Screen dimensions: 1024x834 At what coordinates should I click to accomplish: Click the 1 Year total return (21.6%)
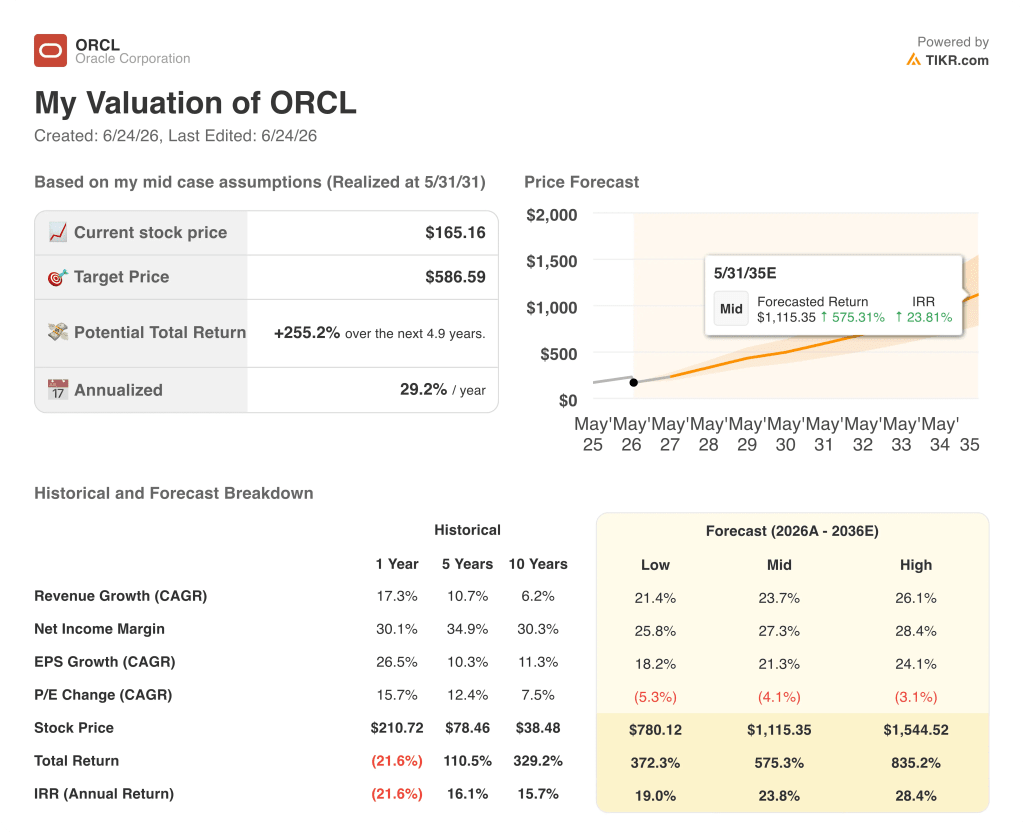(397, 761)
